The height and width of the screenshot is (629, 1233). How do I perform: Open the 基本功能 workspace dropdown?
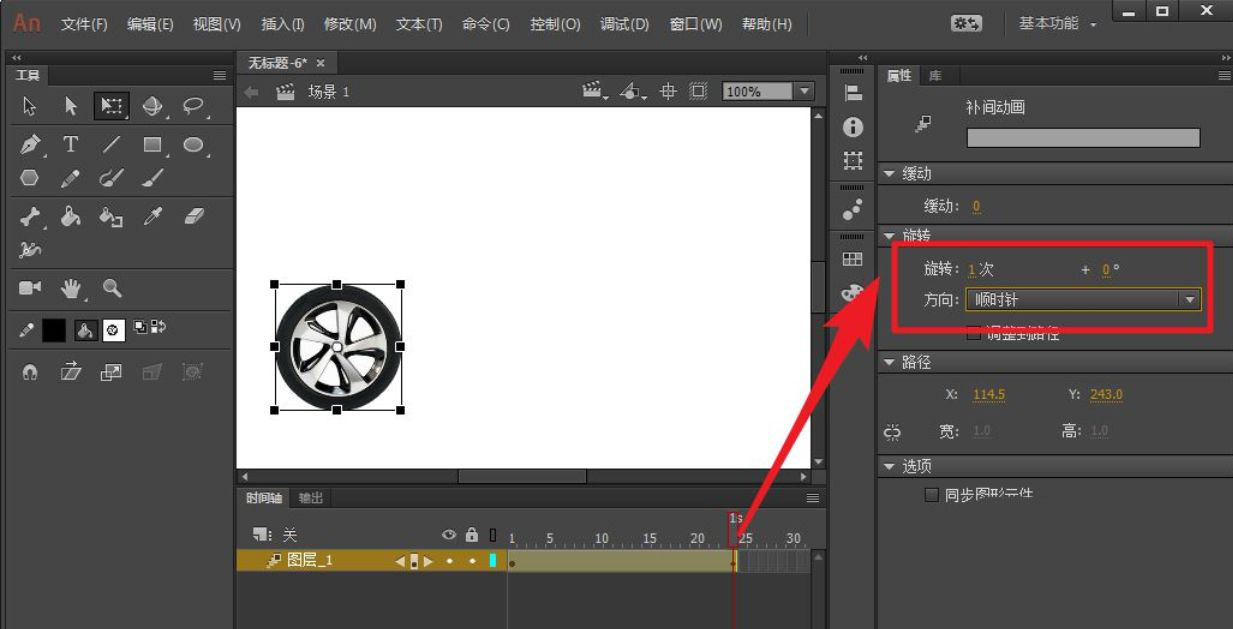click(1058, 23)
